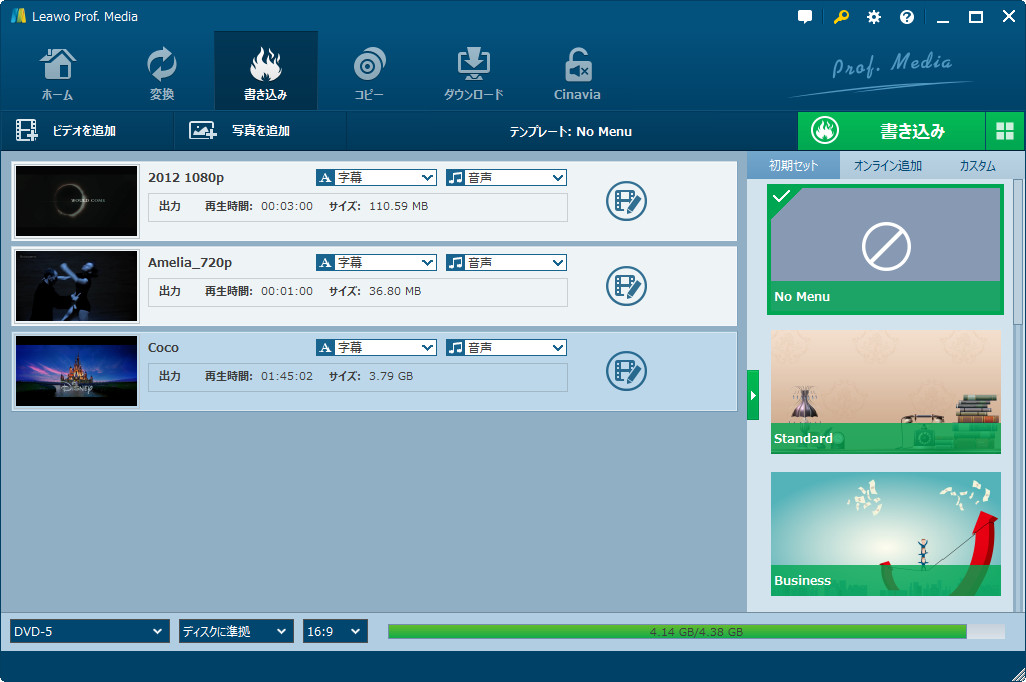Open the help question mark icon
Viewport: 1026px width, 682px height.
coord(906,17)
